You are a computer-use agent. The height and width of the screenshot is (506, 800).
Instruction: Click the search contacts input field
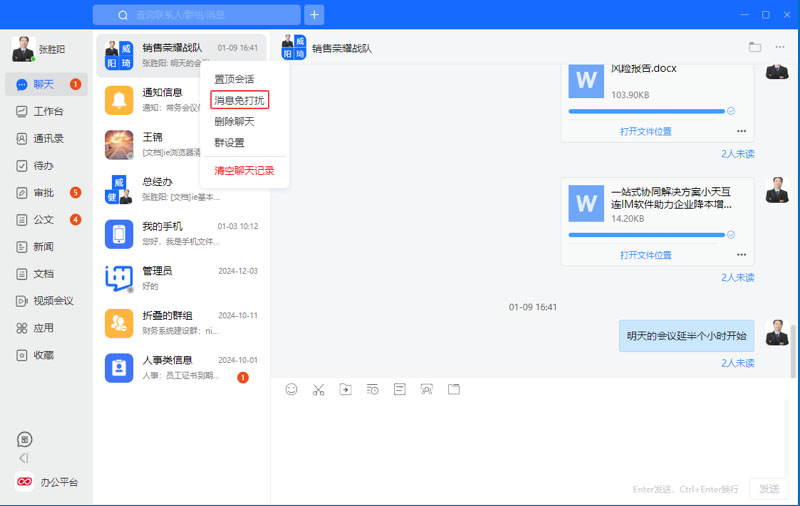[x=205, y=15]
